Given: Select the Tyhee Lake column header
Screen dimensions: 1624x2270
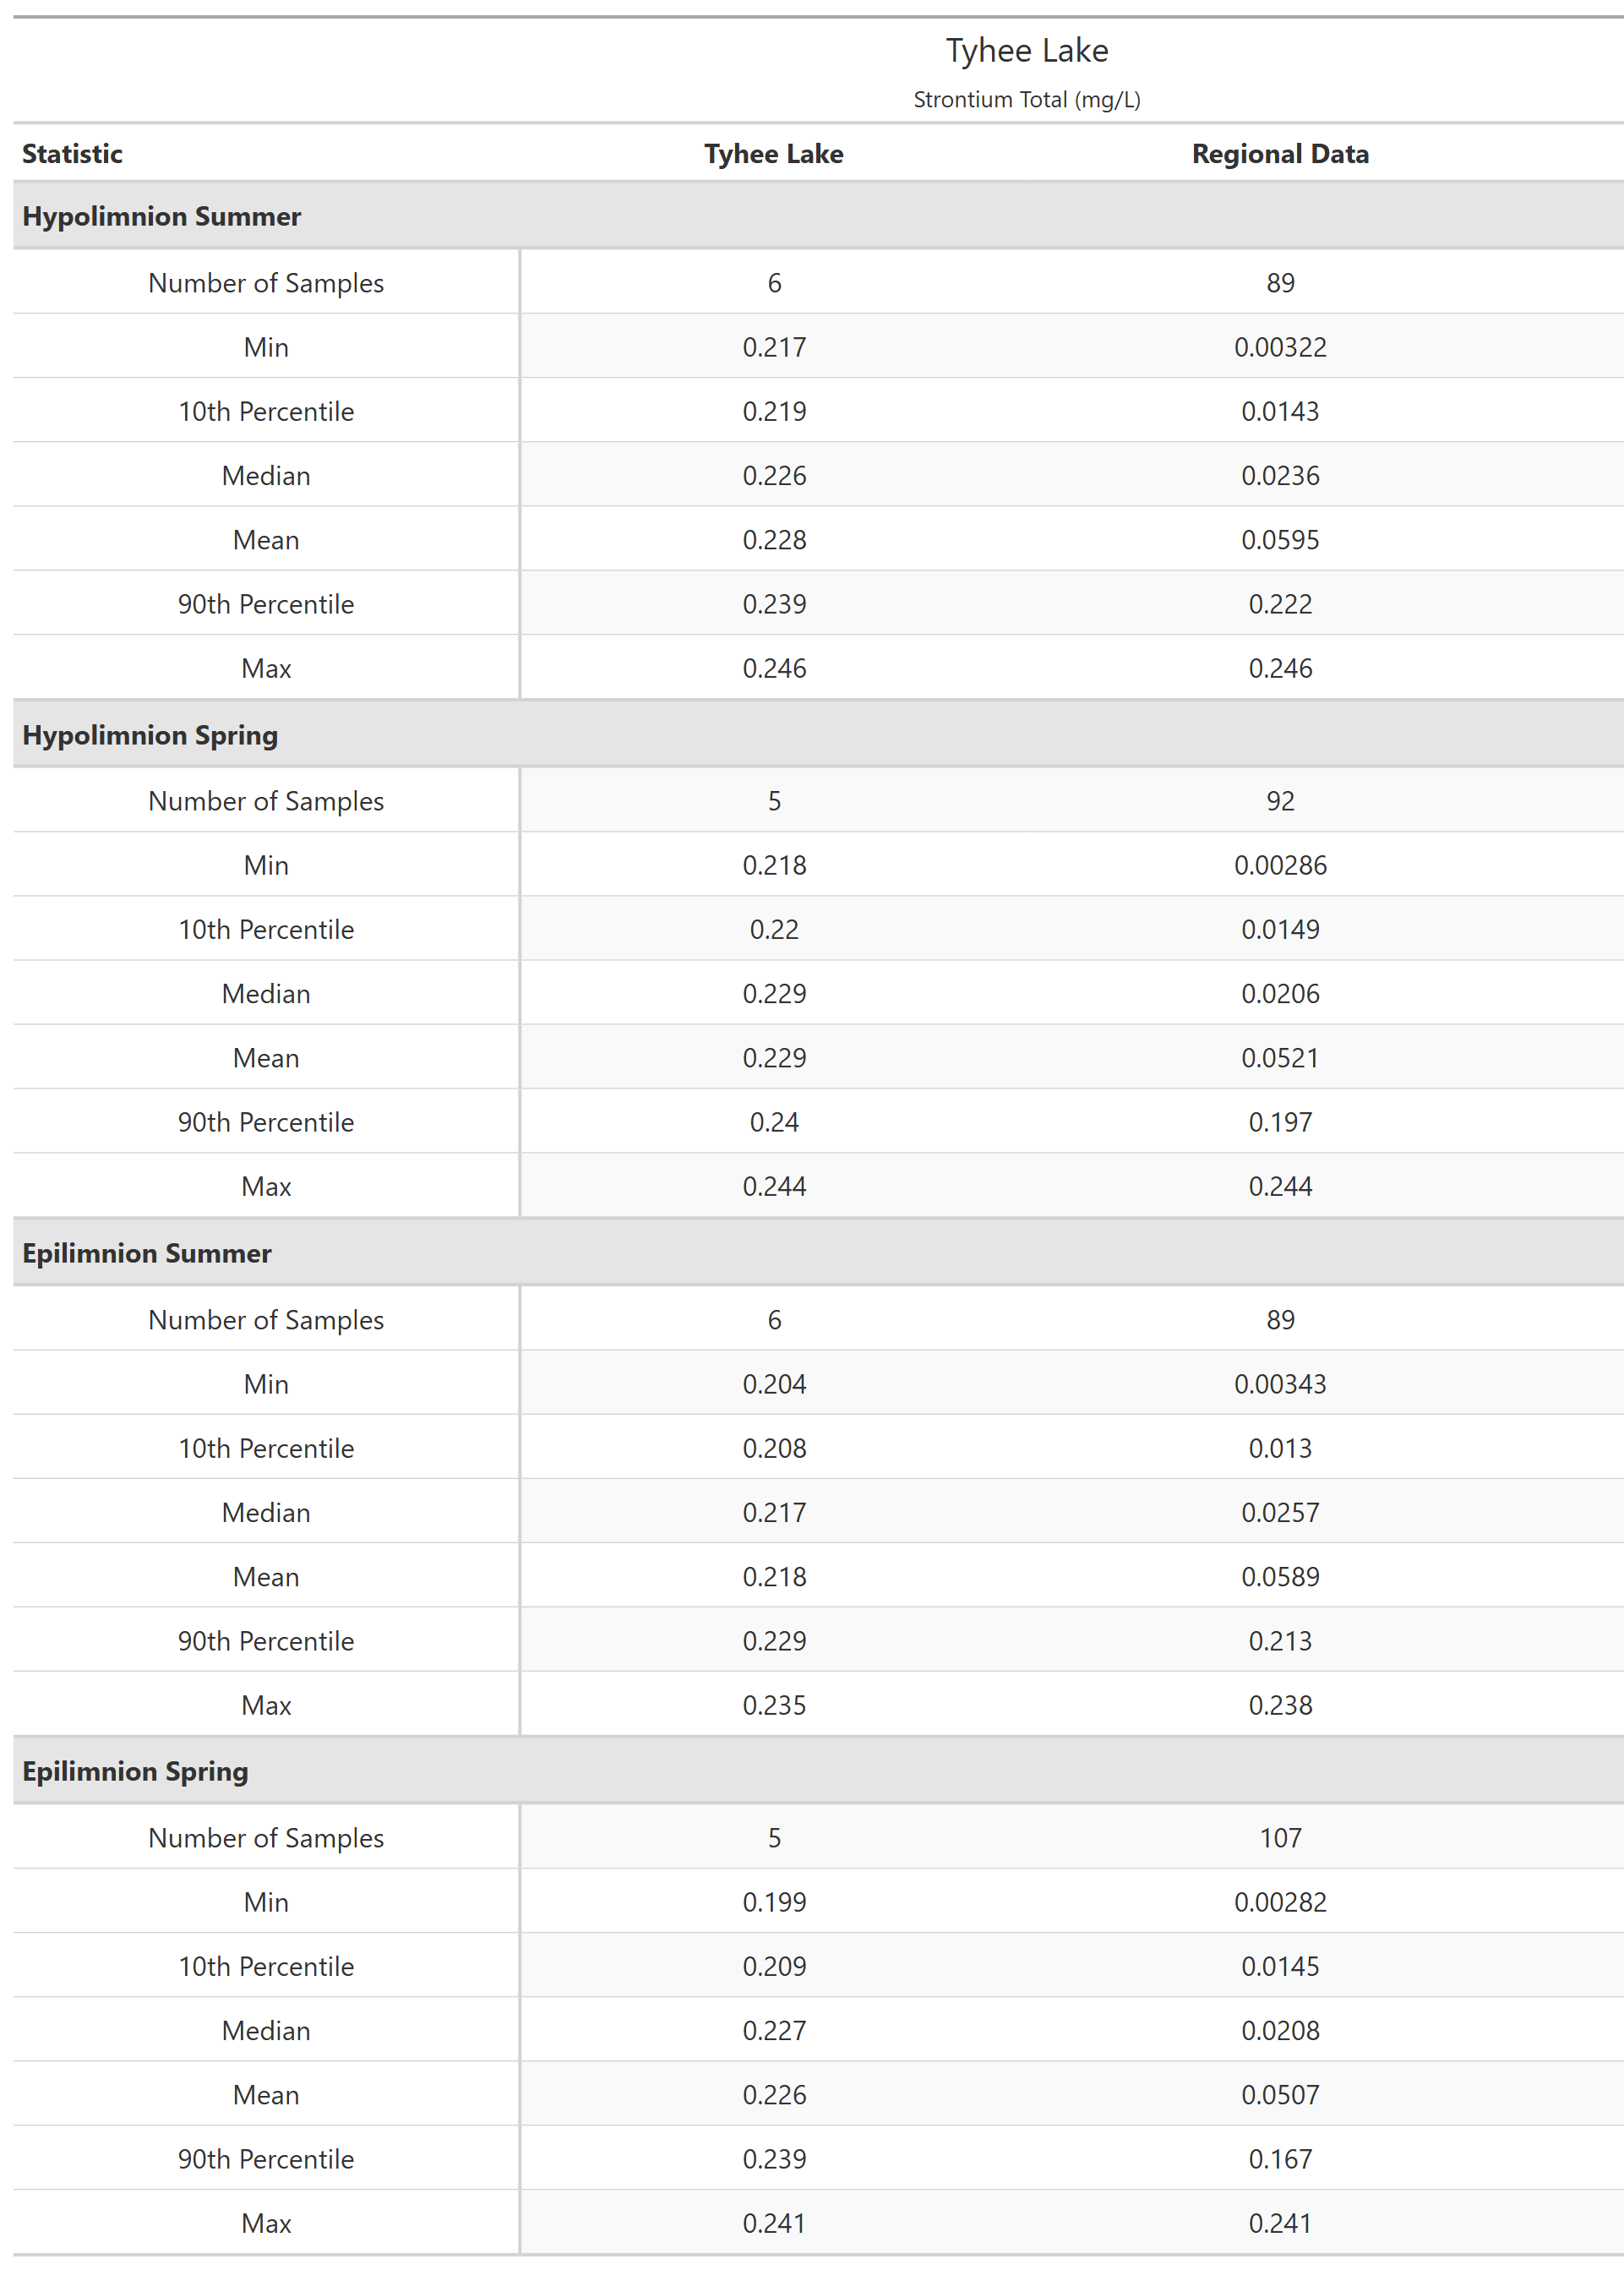Looking at the screenshot, I should click(x=773, y=154).
